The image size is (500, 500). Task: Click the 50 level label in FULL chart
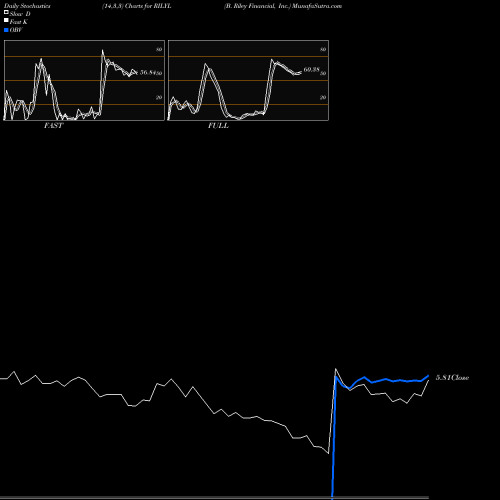click(x=323, y=73)
